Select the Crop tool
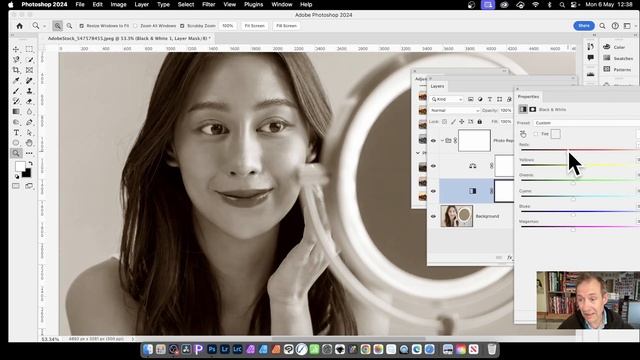 tap(16, 70)
